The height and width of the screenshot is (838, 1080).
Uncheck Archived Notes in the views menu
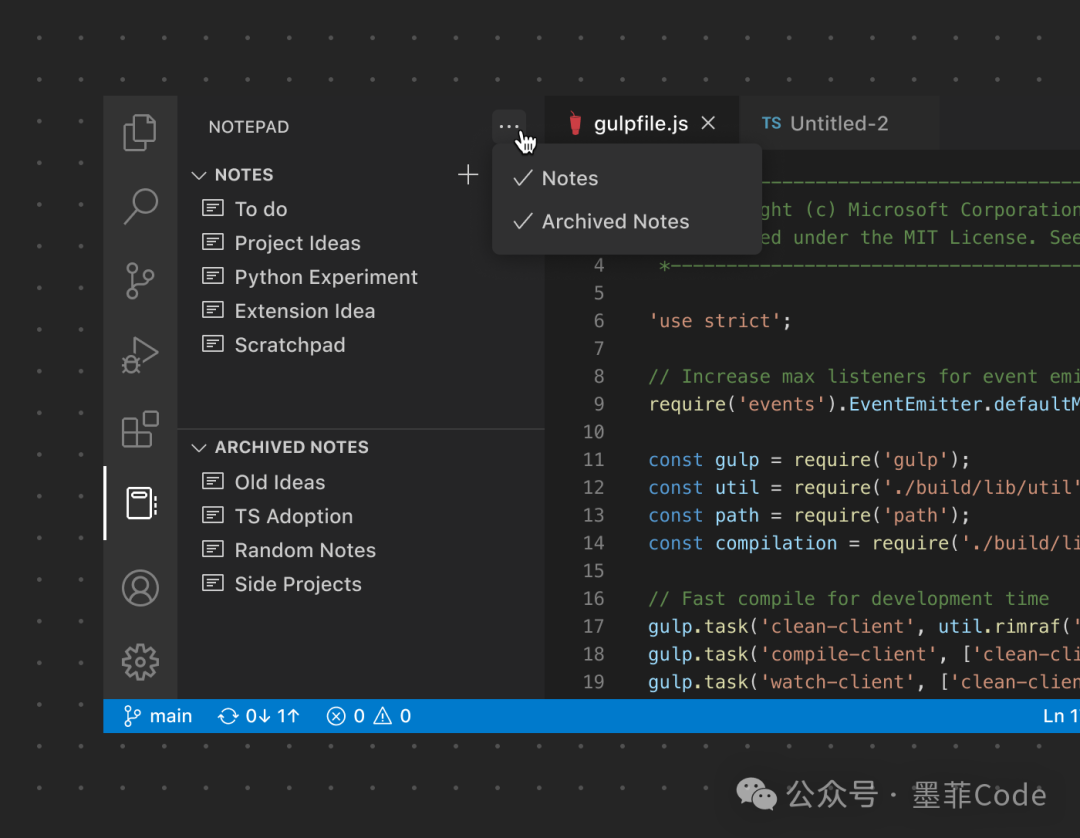tap(614, 222)
